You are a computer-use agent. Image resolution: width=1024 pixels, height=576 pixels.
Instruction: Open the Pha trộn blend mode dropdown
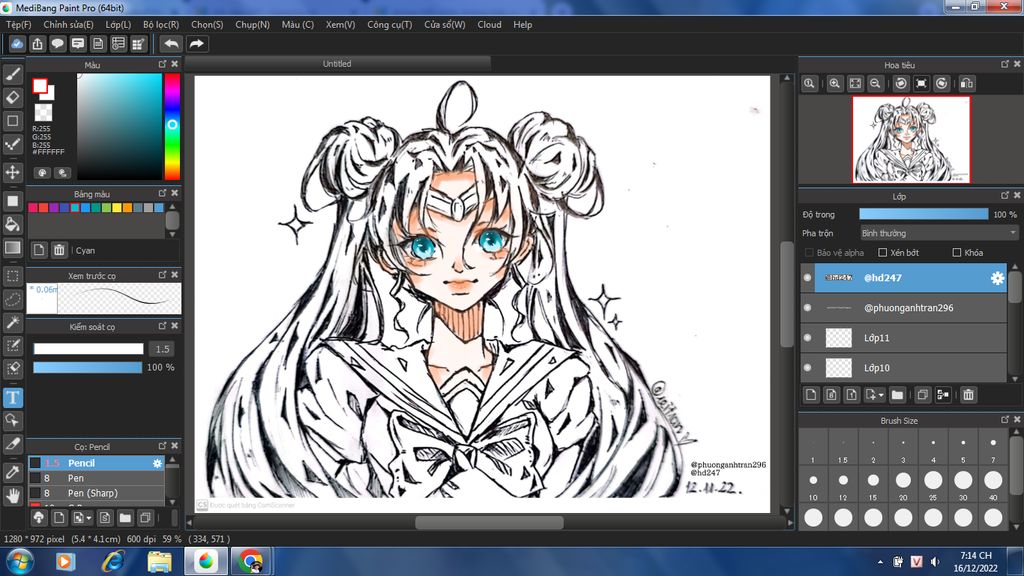tap(938, 233)
